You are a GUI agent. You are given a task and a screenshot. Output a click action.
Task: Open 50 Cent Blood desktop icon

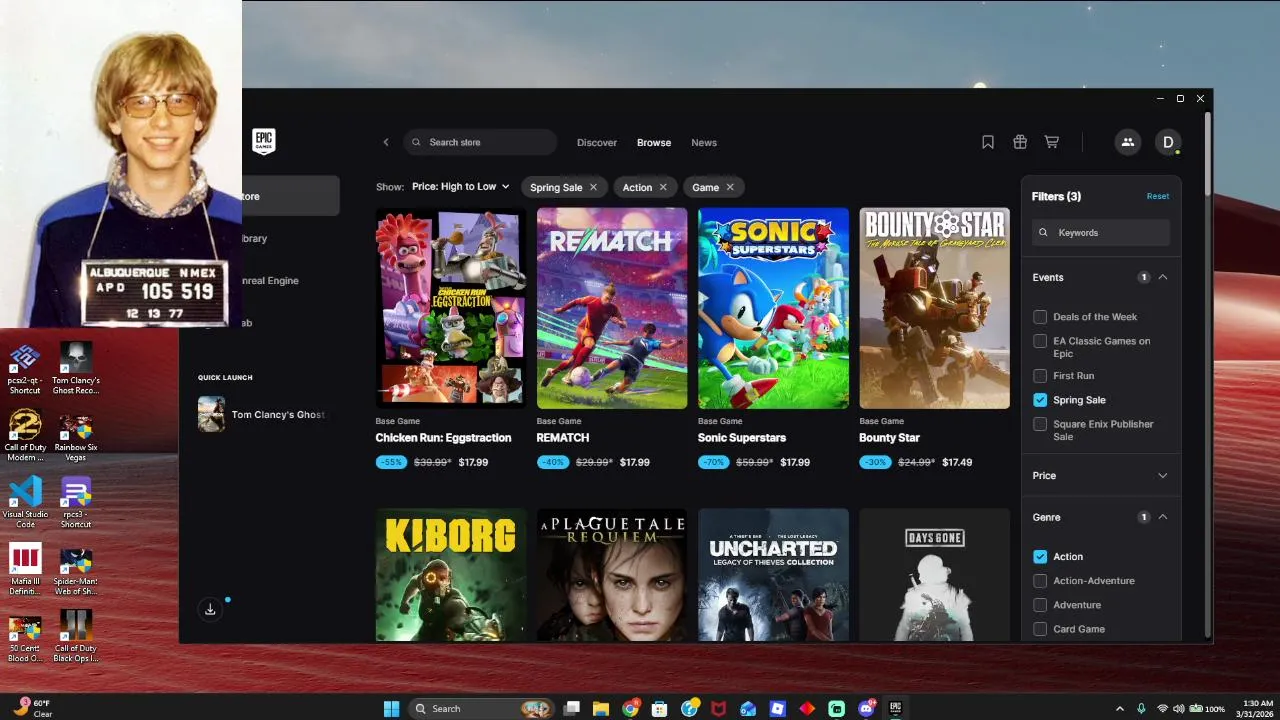point(25,637)
